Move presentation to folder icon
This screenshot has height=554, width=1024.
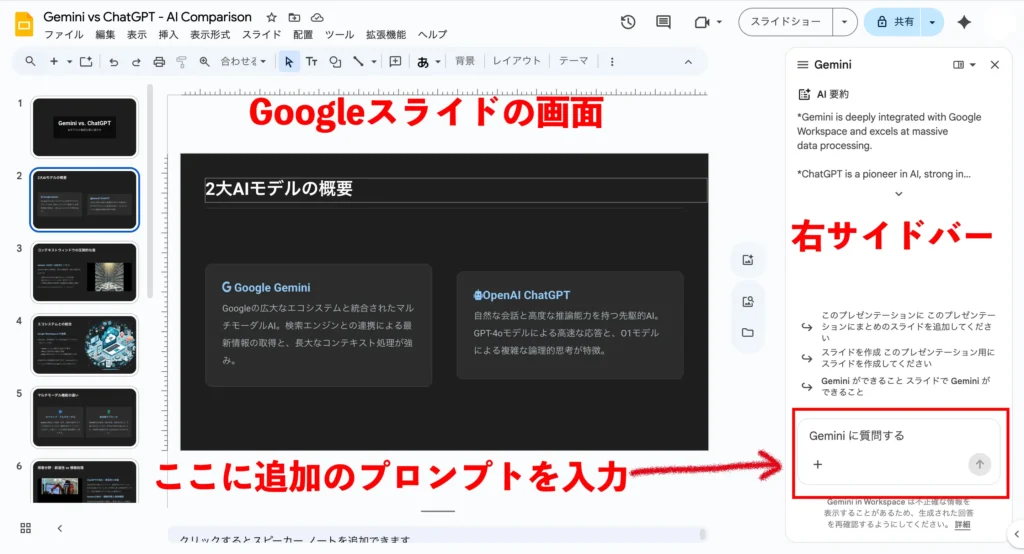[x=295, y=18]
